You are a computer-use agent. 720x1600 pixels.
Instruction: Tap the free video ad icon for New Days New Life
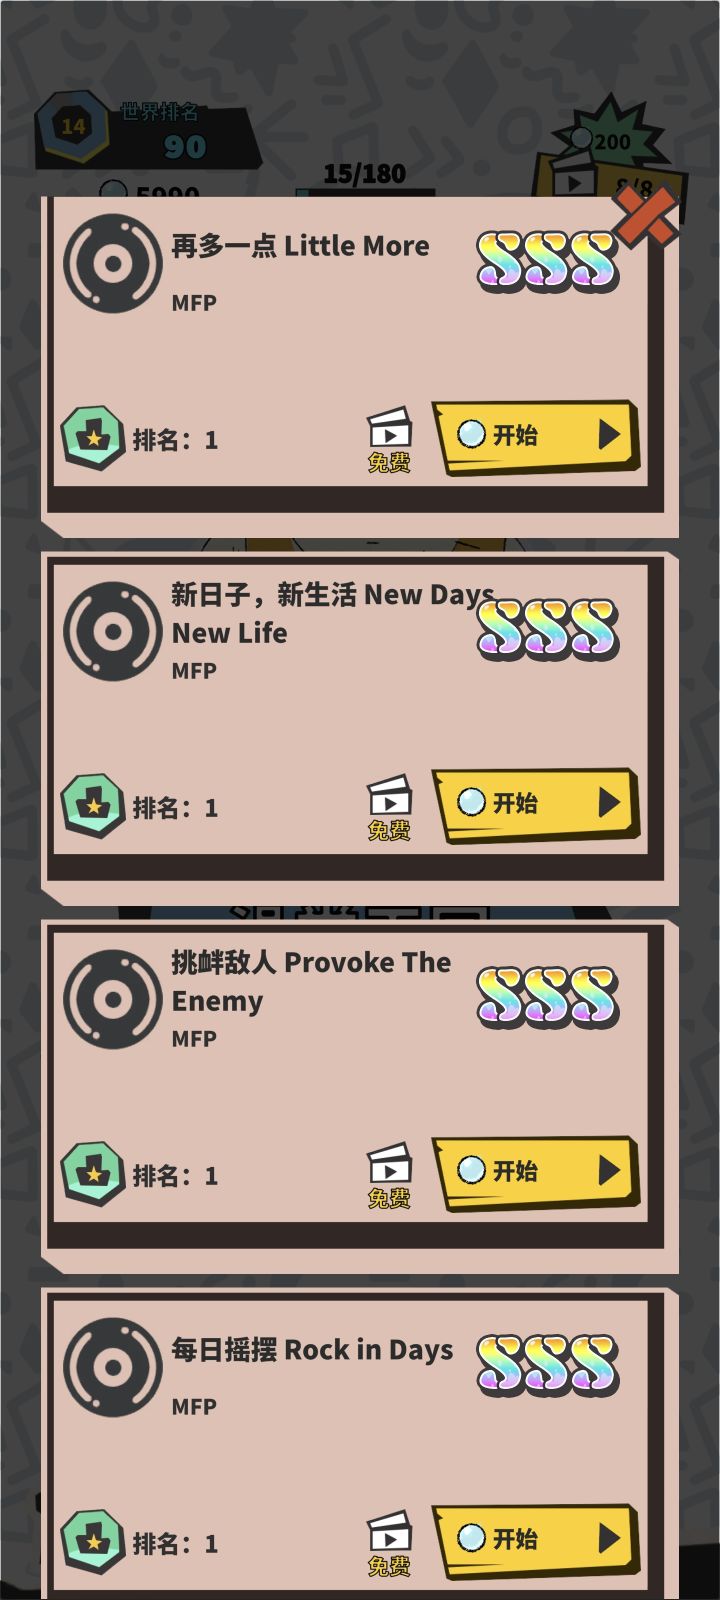(x=389, y=808)
